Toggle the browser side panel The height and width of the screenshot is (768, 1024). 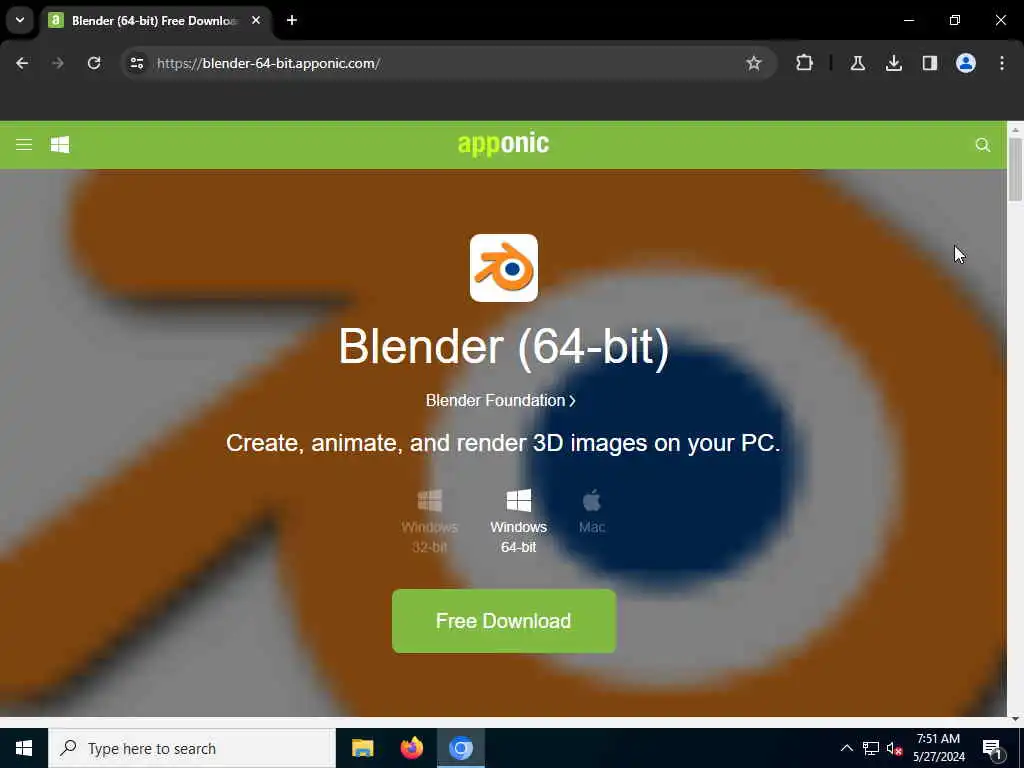point(929,63)
